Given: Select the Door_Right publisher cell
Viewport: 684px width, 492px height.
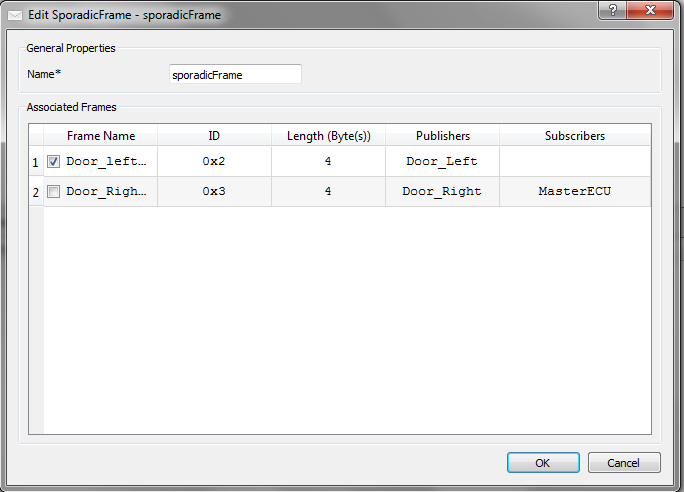Looking at the screenshot, I should point(442,191).
